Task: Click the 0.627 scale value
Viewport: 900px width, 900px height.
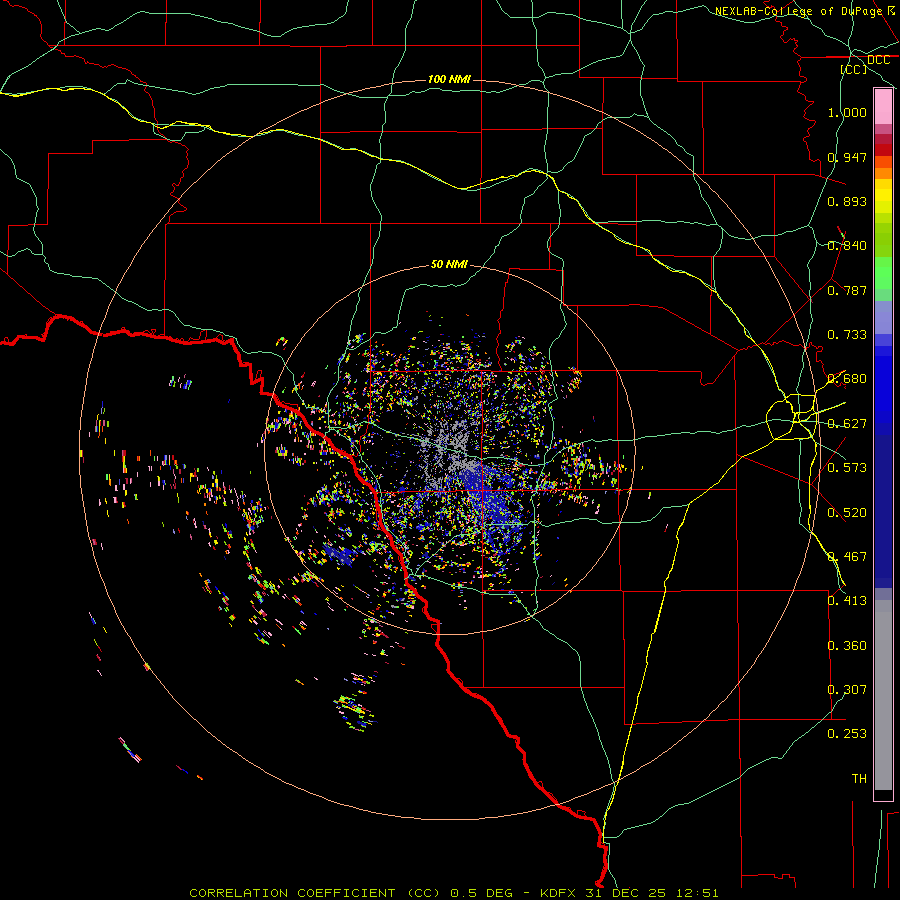Action: coord(847,424)
